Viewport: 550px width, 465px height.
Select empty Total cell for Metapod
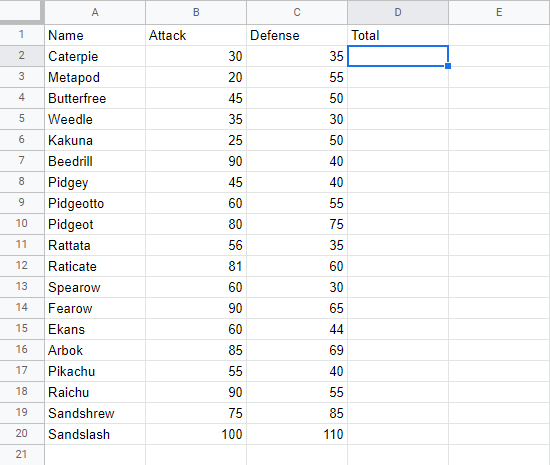398,77
